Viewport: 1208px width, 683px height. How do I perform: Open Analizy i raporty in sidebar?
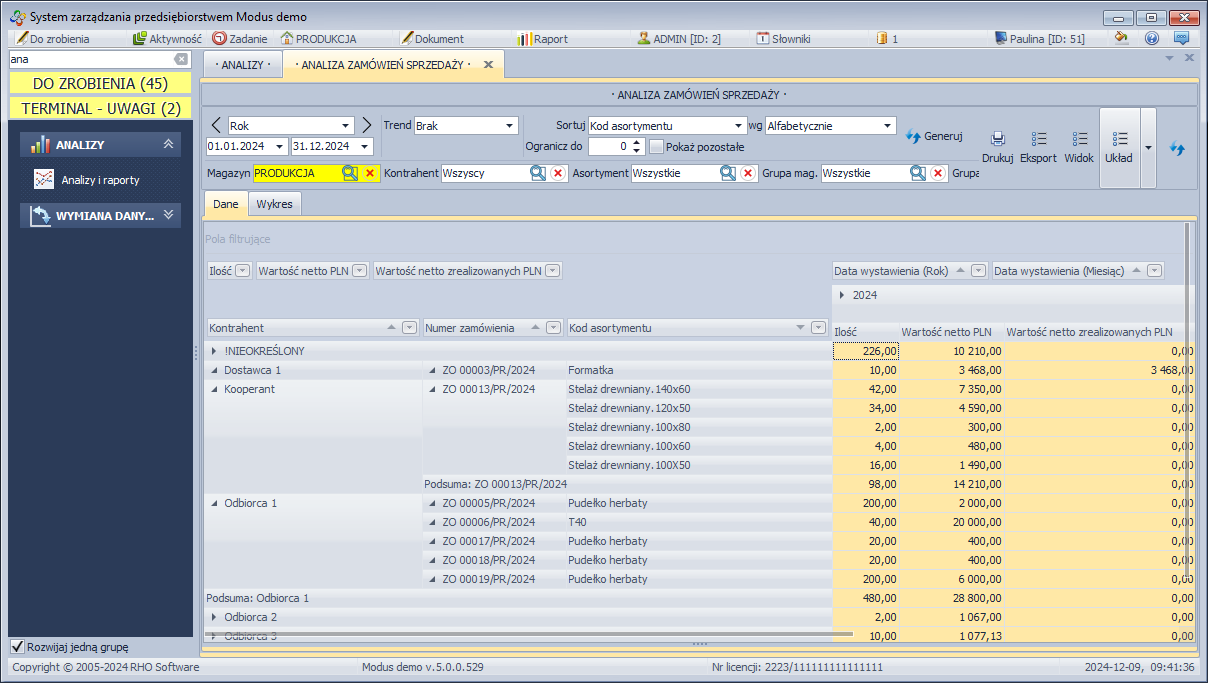100,180
